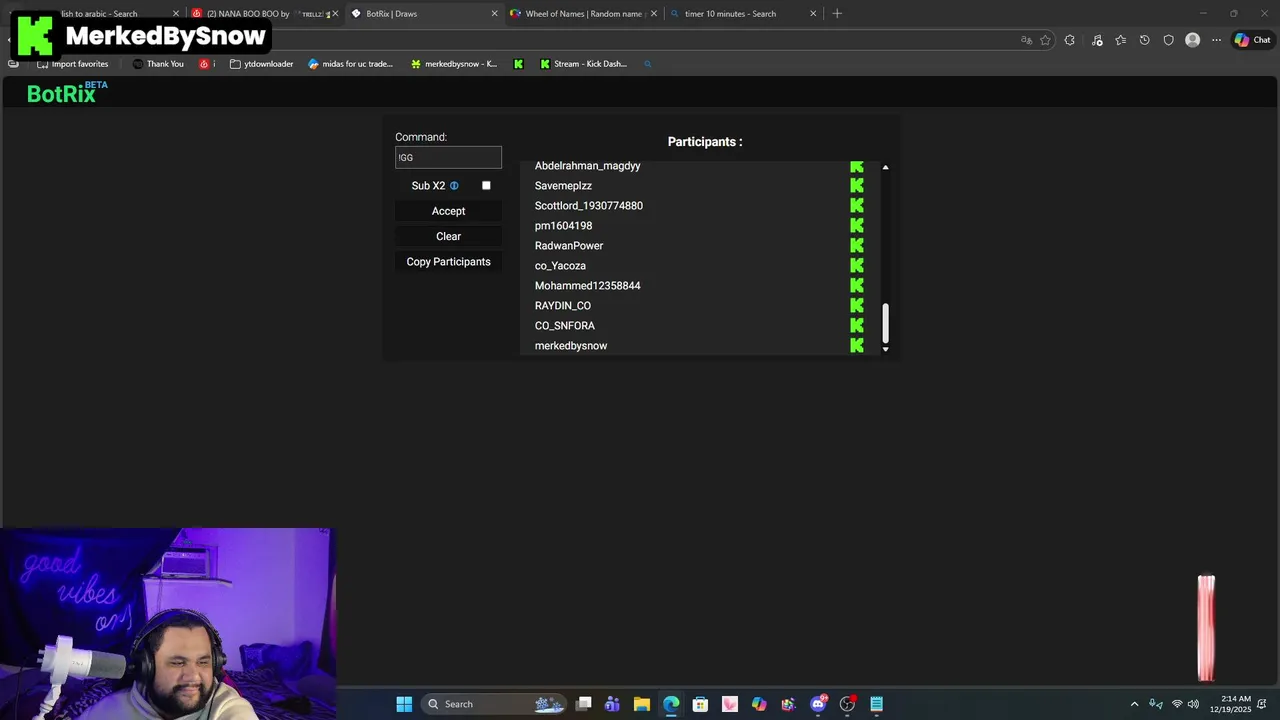This screenshot has width=1280, height=720.
Task: Select participant co_Yacoza
Action: click(560, 266)
